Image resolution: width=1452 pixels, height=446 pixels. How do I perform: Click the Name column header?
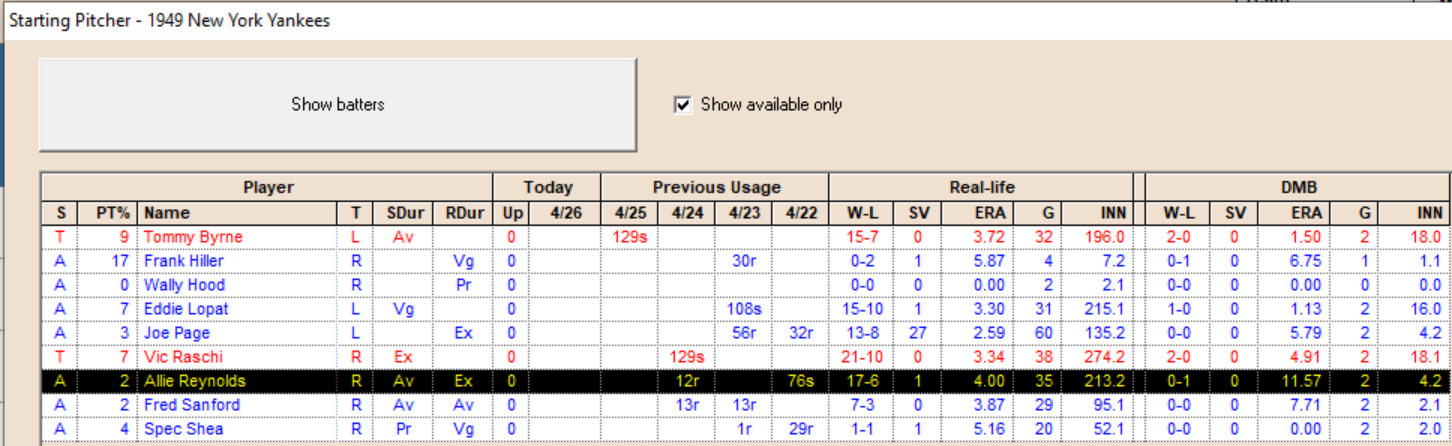click(238, 213)
